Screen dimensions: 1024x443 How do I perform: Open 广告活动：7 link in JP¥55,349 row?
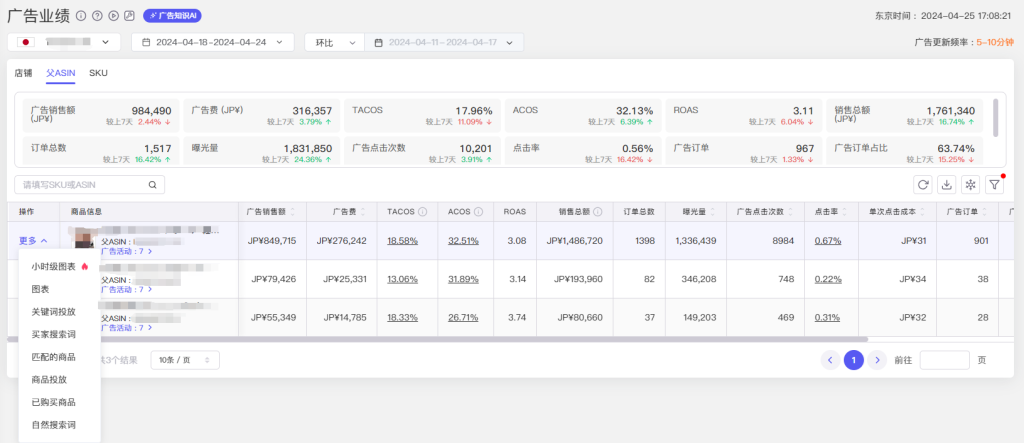(127, 327)
